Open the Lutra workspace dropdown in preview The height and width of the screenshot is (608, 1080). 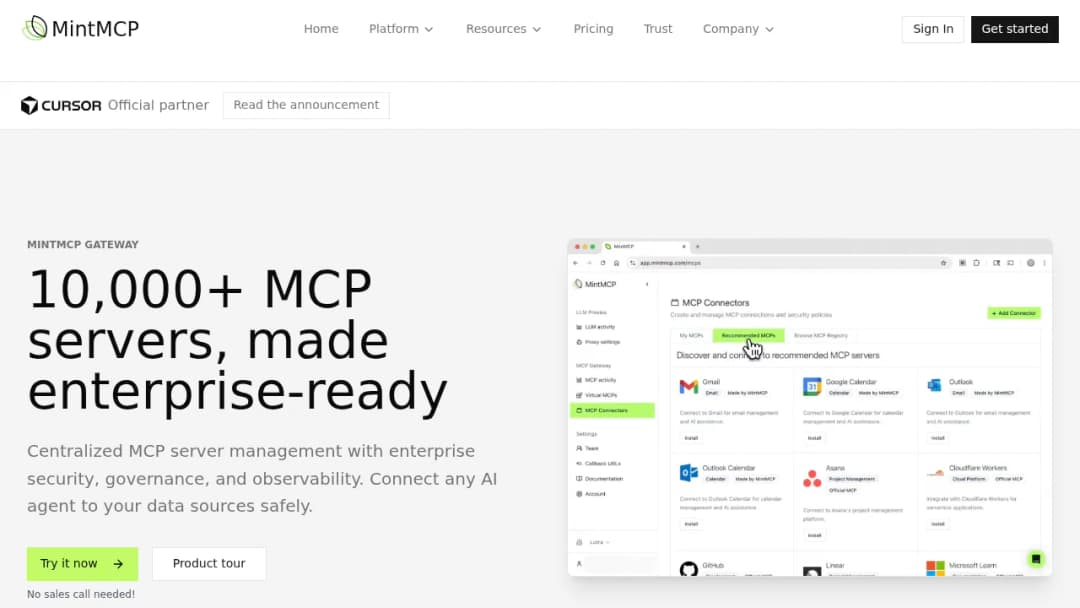pos(599,543)
